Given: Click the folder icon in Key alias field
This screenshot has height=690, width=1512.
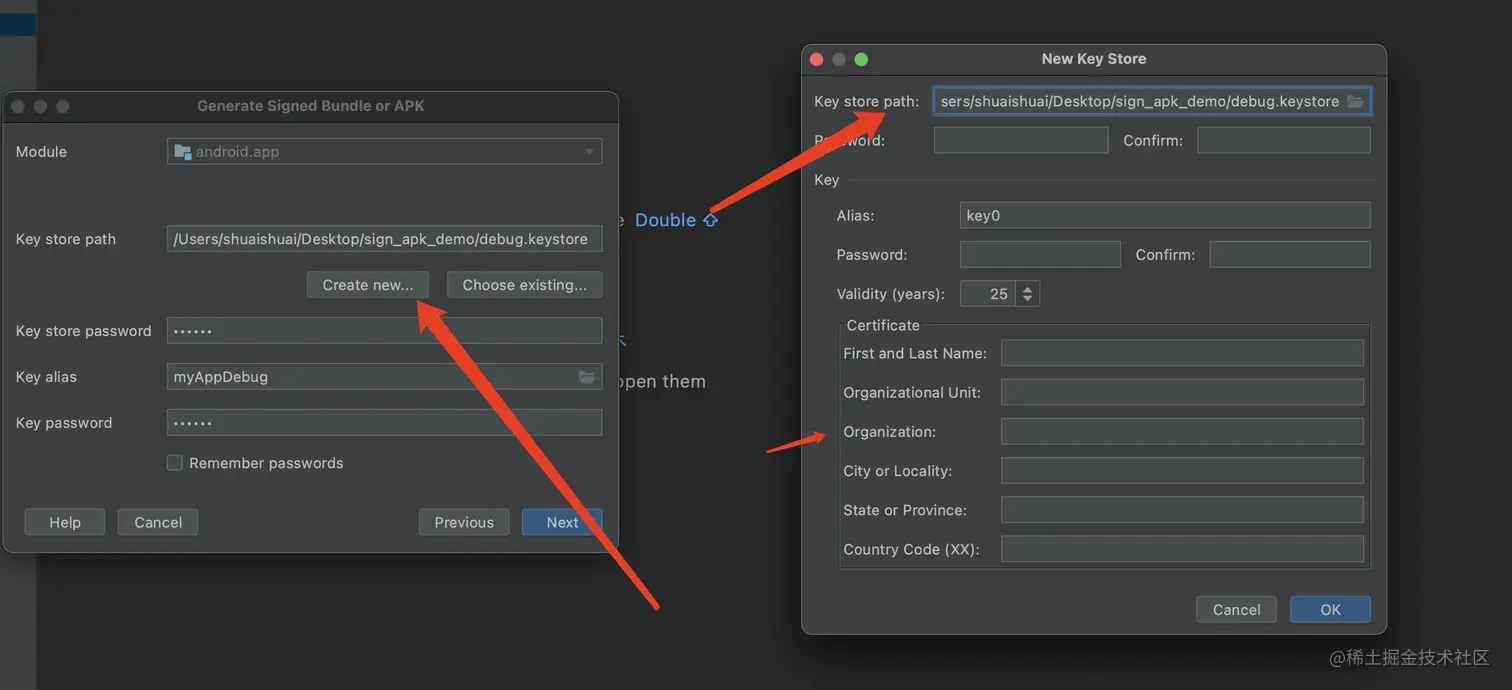Looking at the screenshot, I should [587, 377].
